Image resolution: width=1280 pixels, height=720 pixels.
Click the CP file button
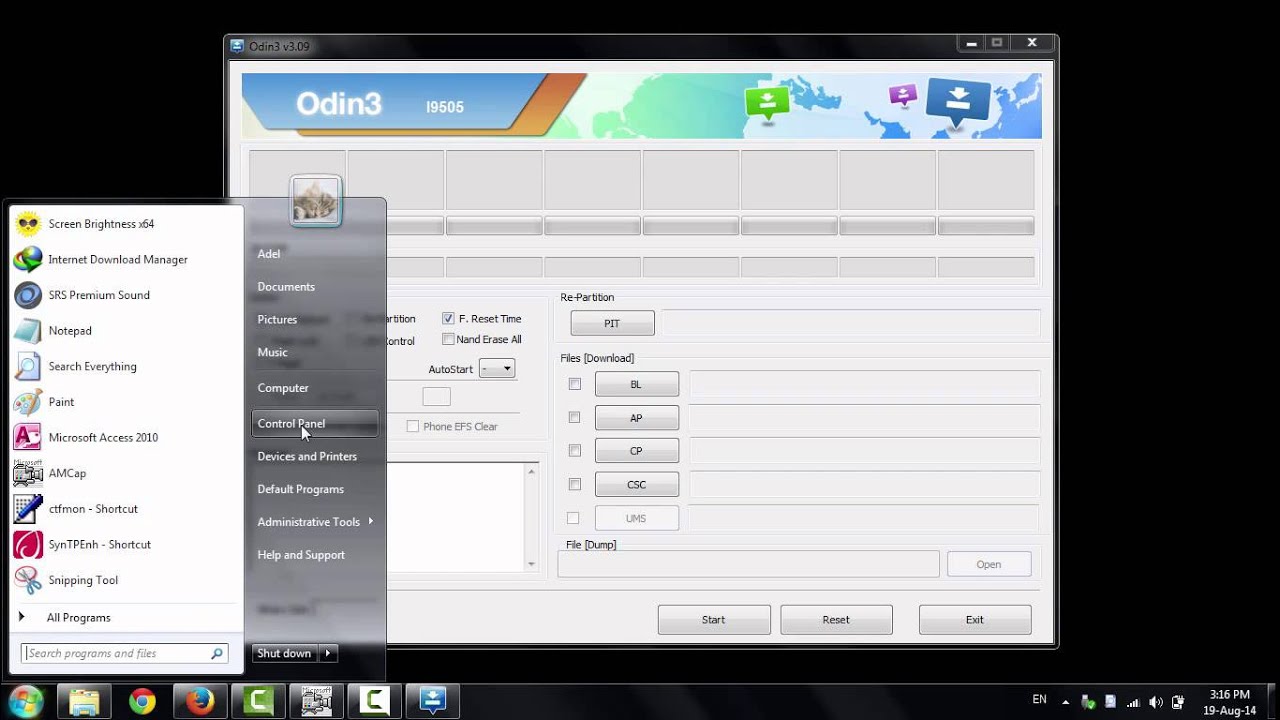pos(636,451)
